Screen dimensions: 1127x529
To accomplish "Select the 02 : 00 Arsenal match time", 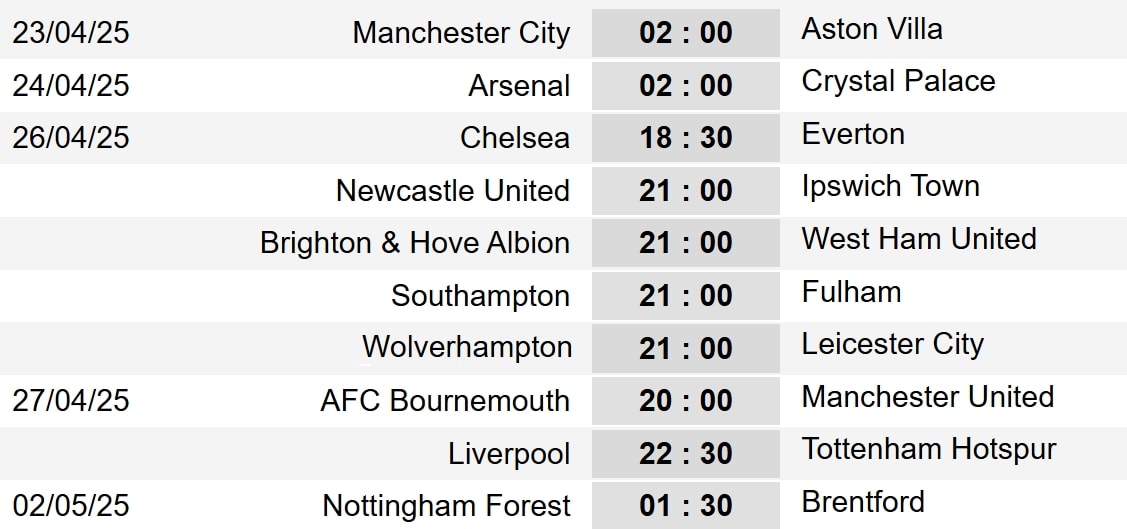I will [x=686, y=86].
